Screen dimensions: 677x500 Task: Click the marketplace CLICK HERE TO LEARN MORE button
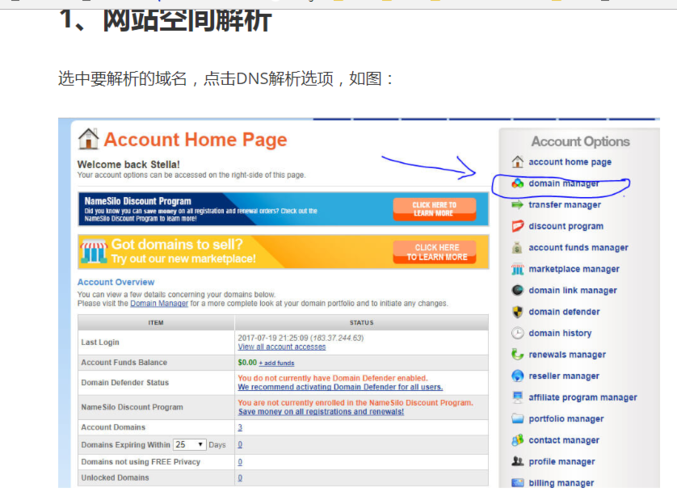pos(434,252)
